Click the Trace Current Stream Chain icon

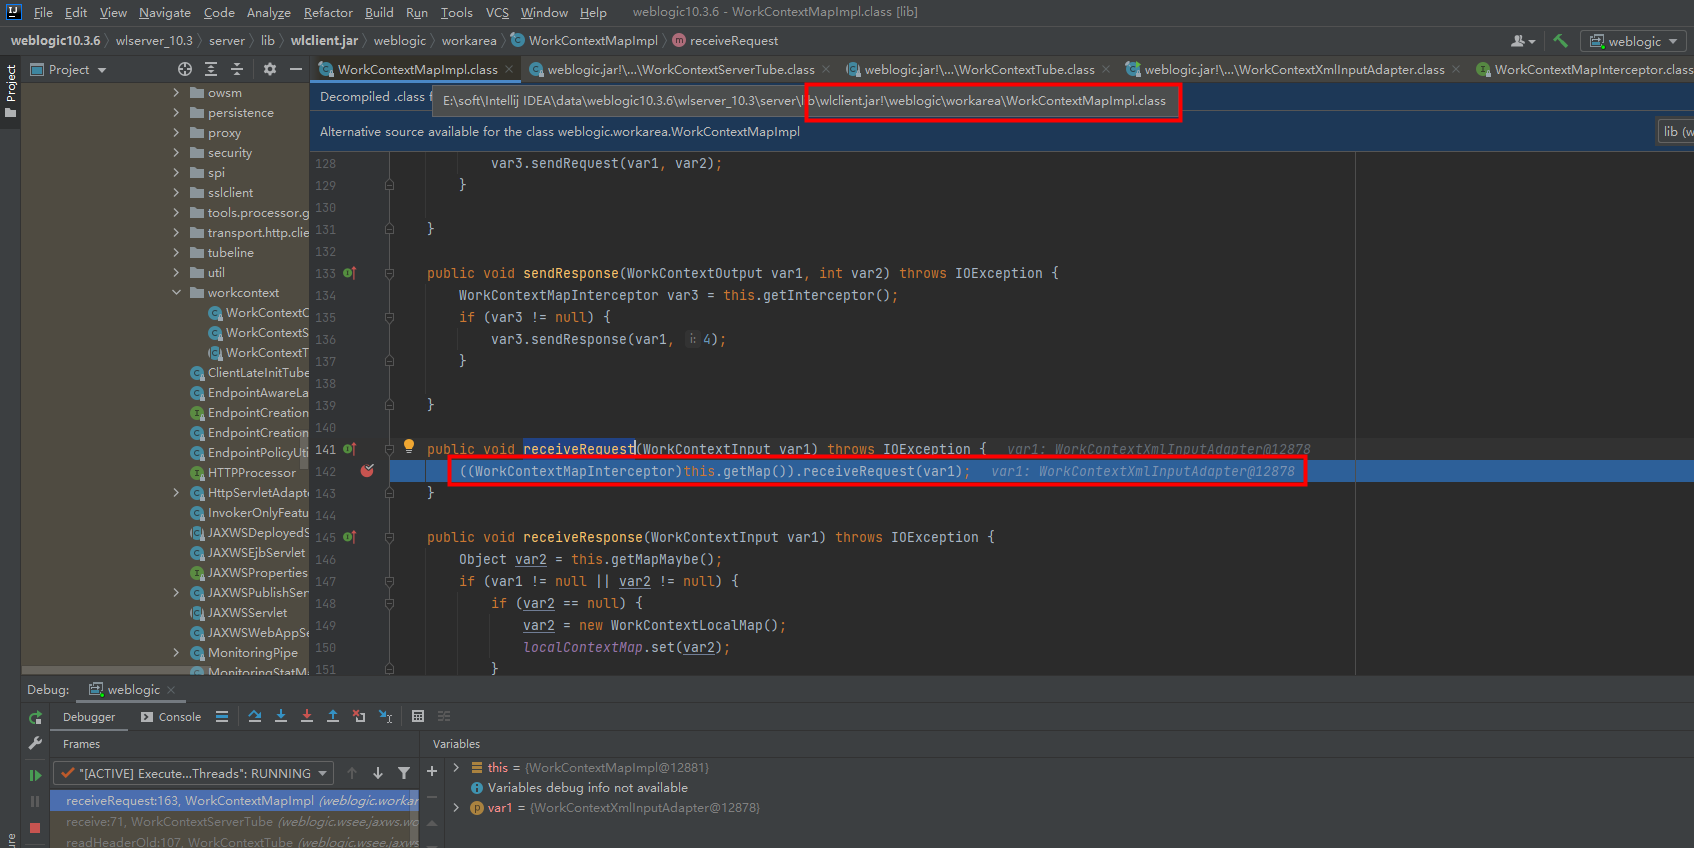pyautogui.click(x=444, y=716)
